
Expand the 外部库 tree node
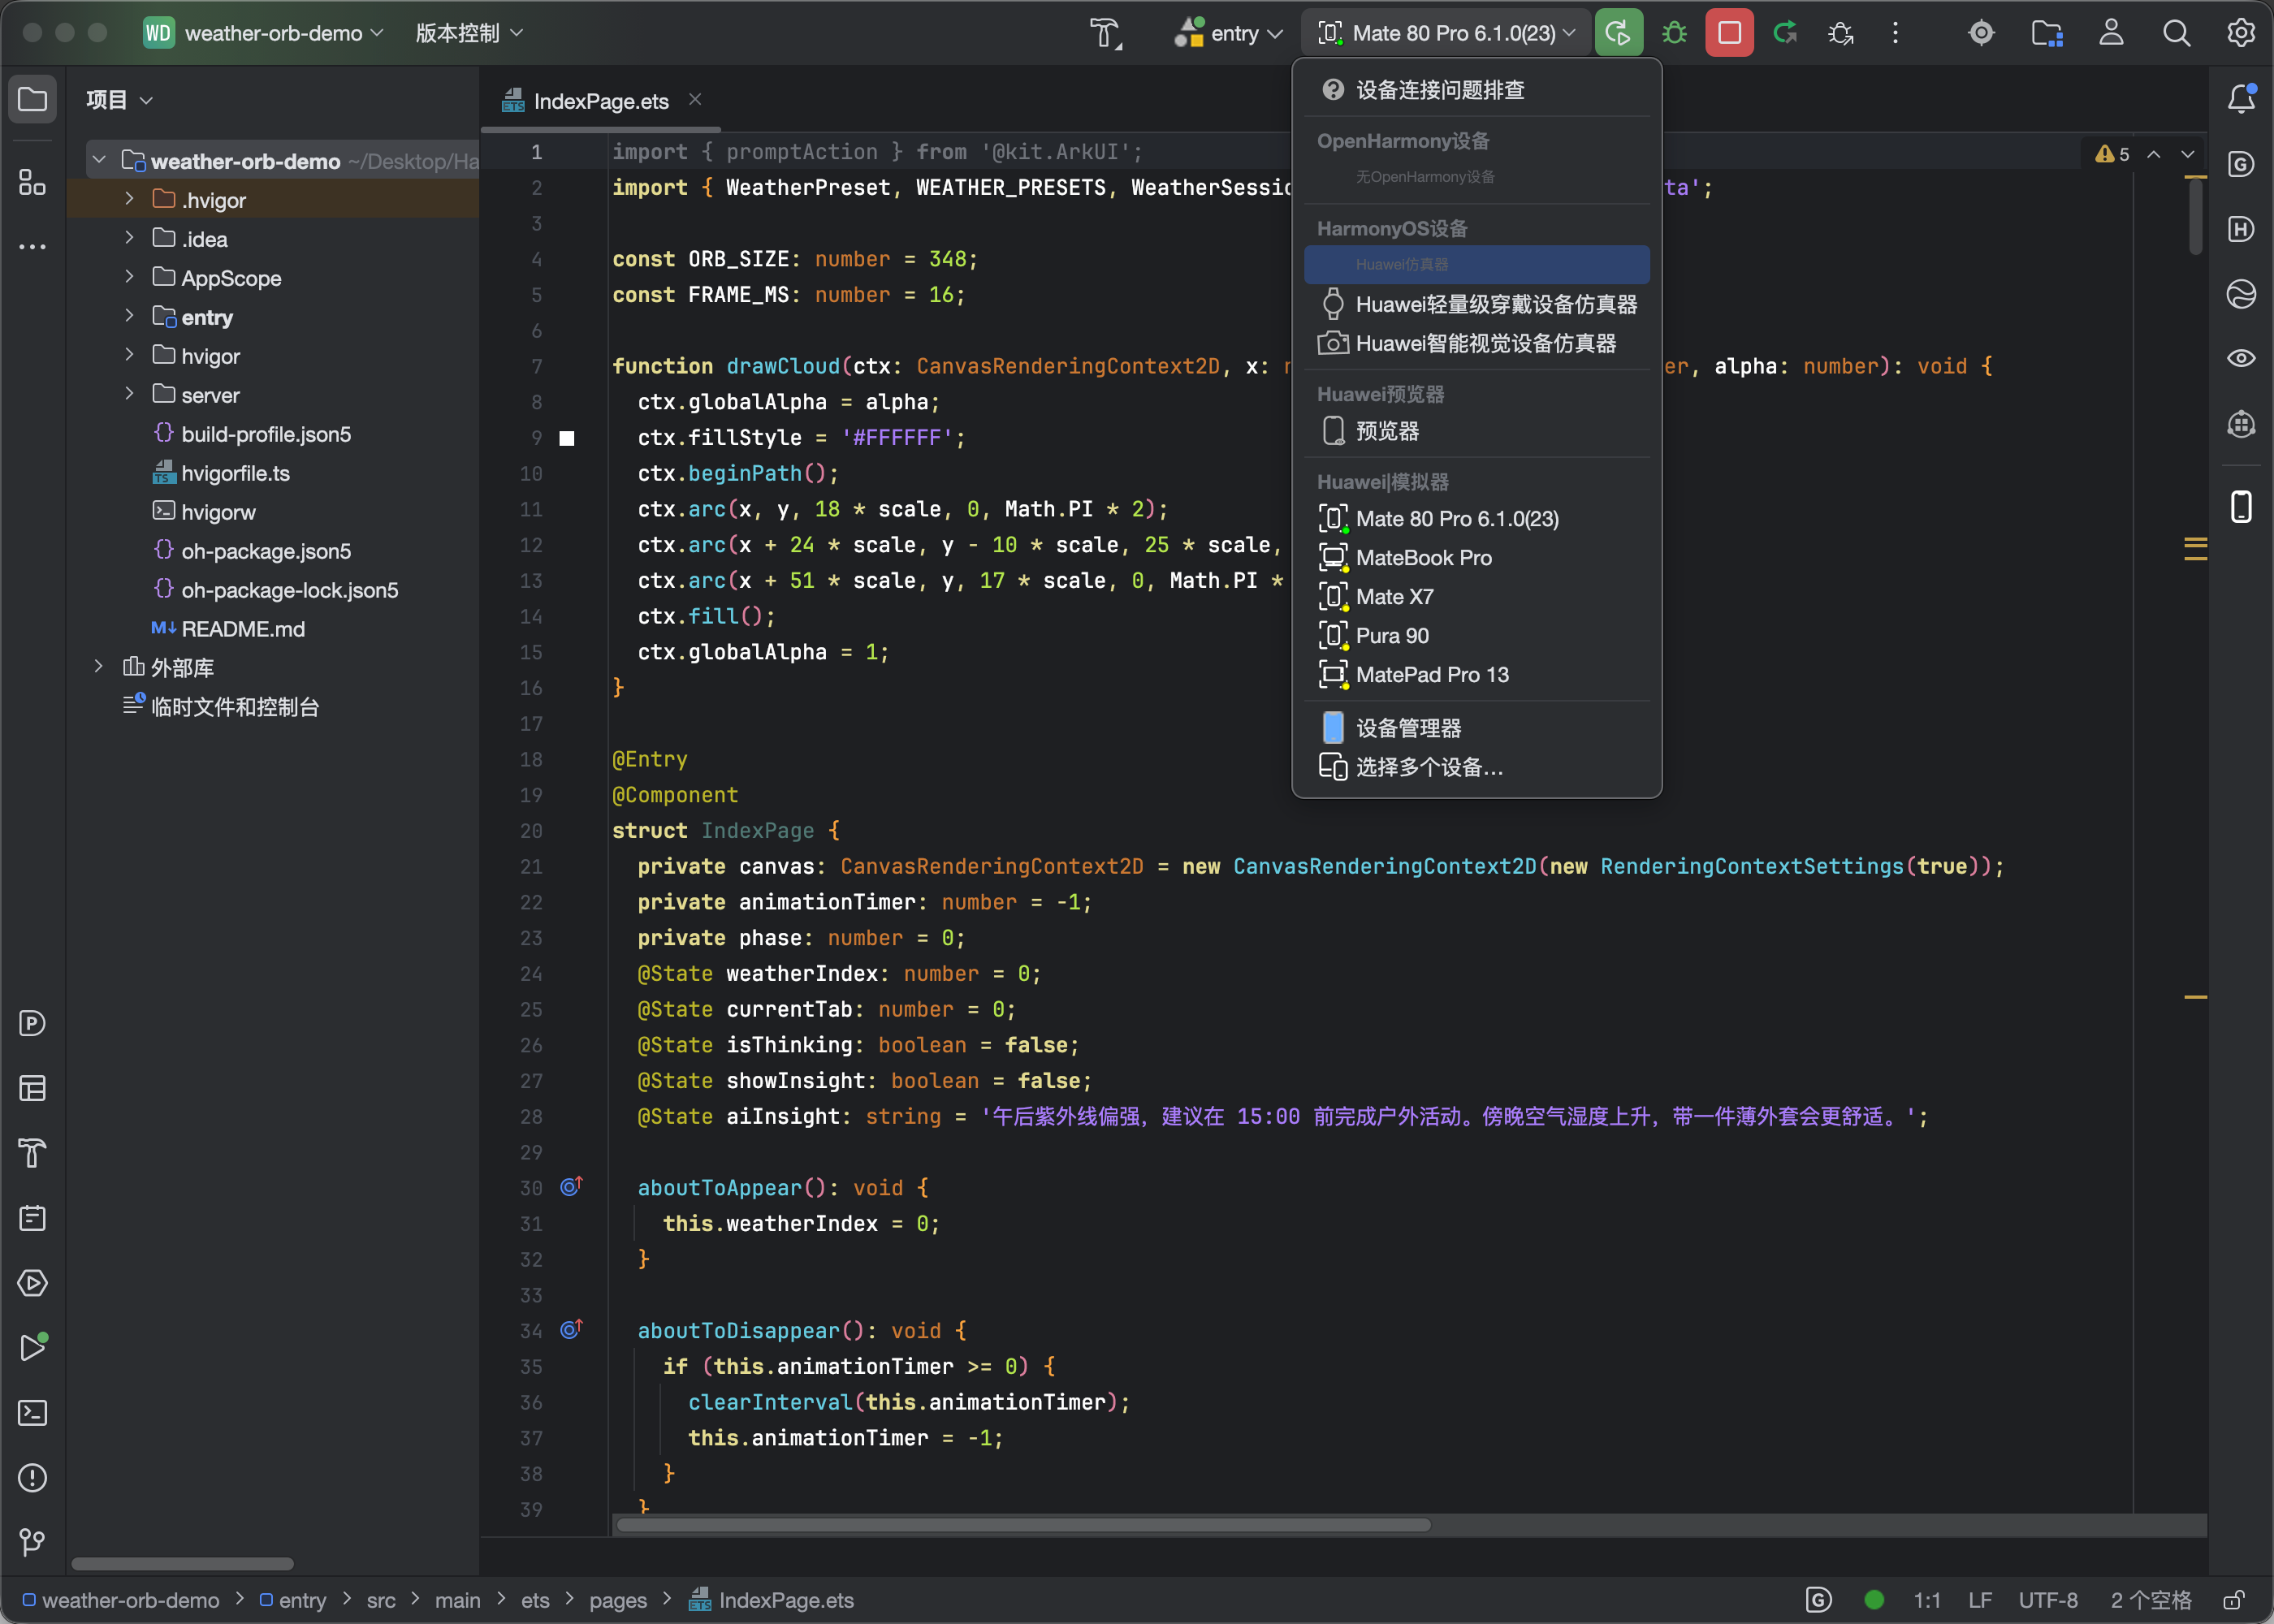(x=98, y=667)
